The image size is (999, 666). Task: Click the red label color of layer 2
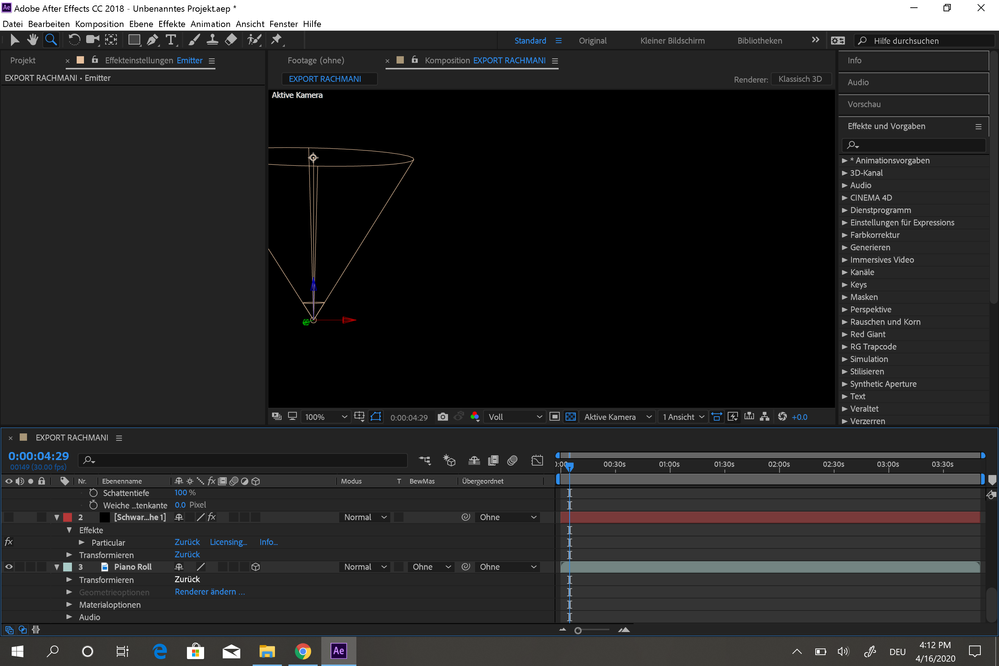(x=67, y=517)
